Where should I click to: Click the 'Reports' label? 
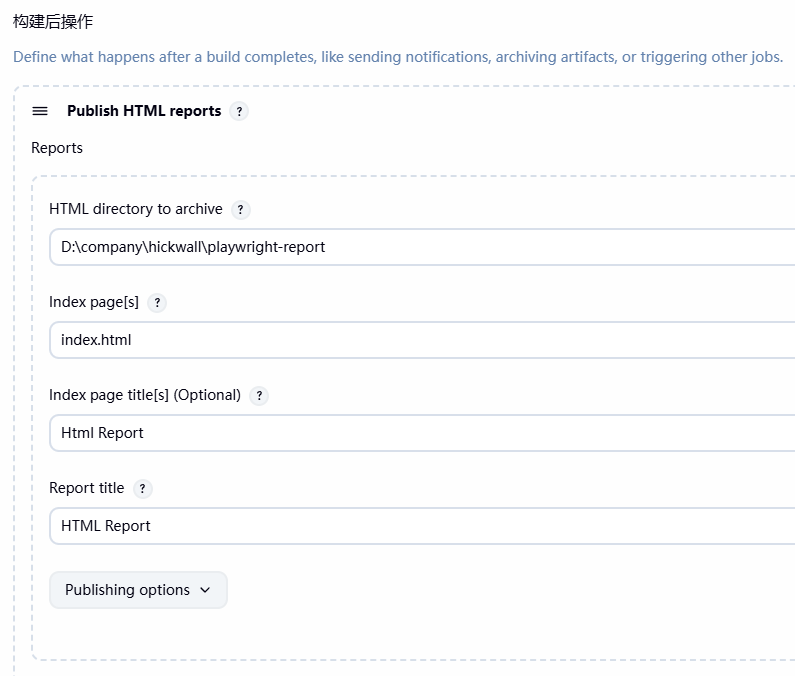click(57, 148)
